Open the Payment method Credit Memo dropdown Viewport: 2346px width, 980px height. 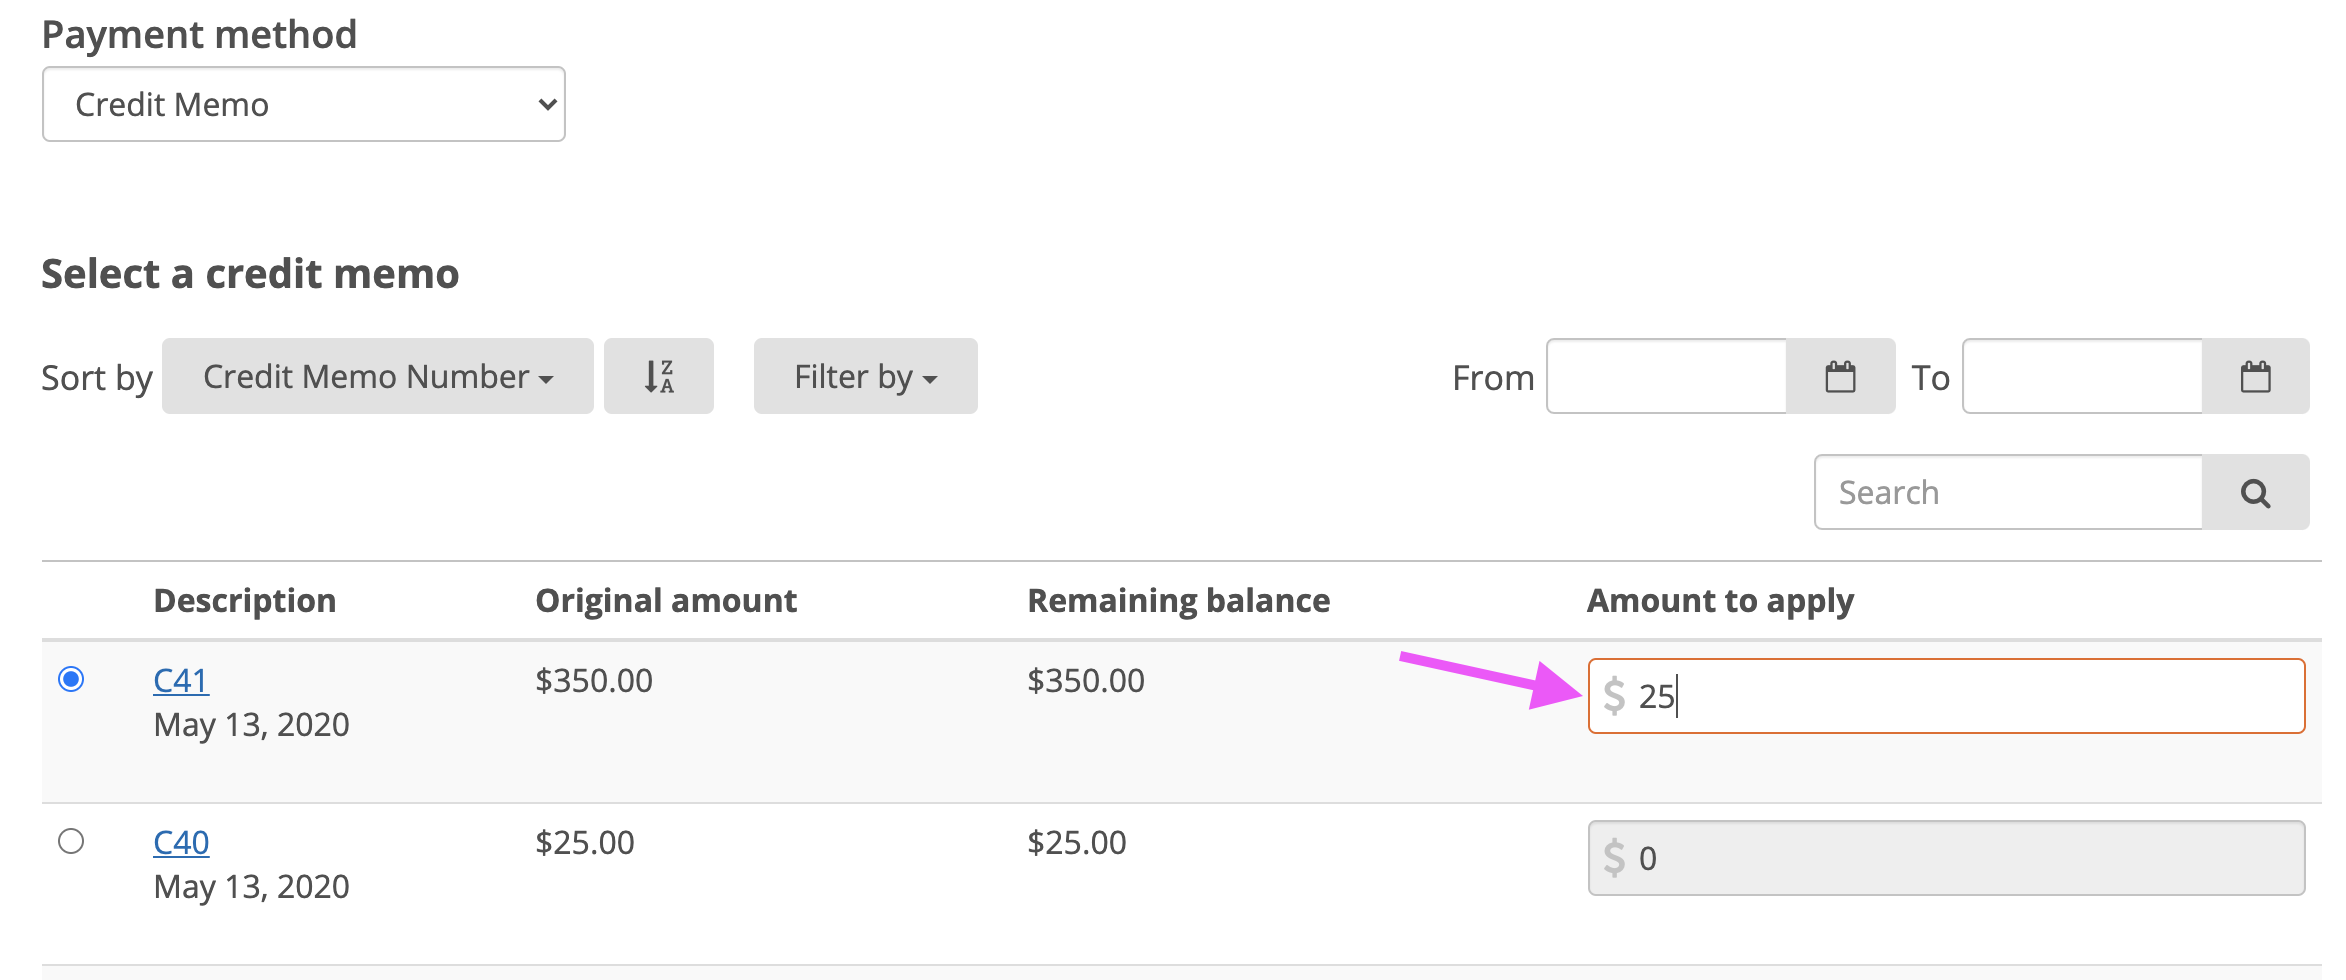[x=304, y=104]
